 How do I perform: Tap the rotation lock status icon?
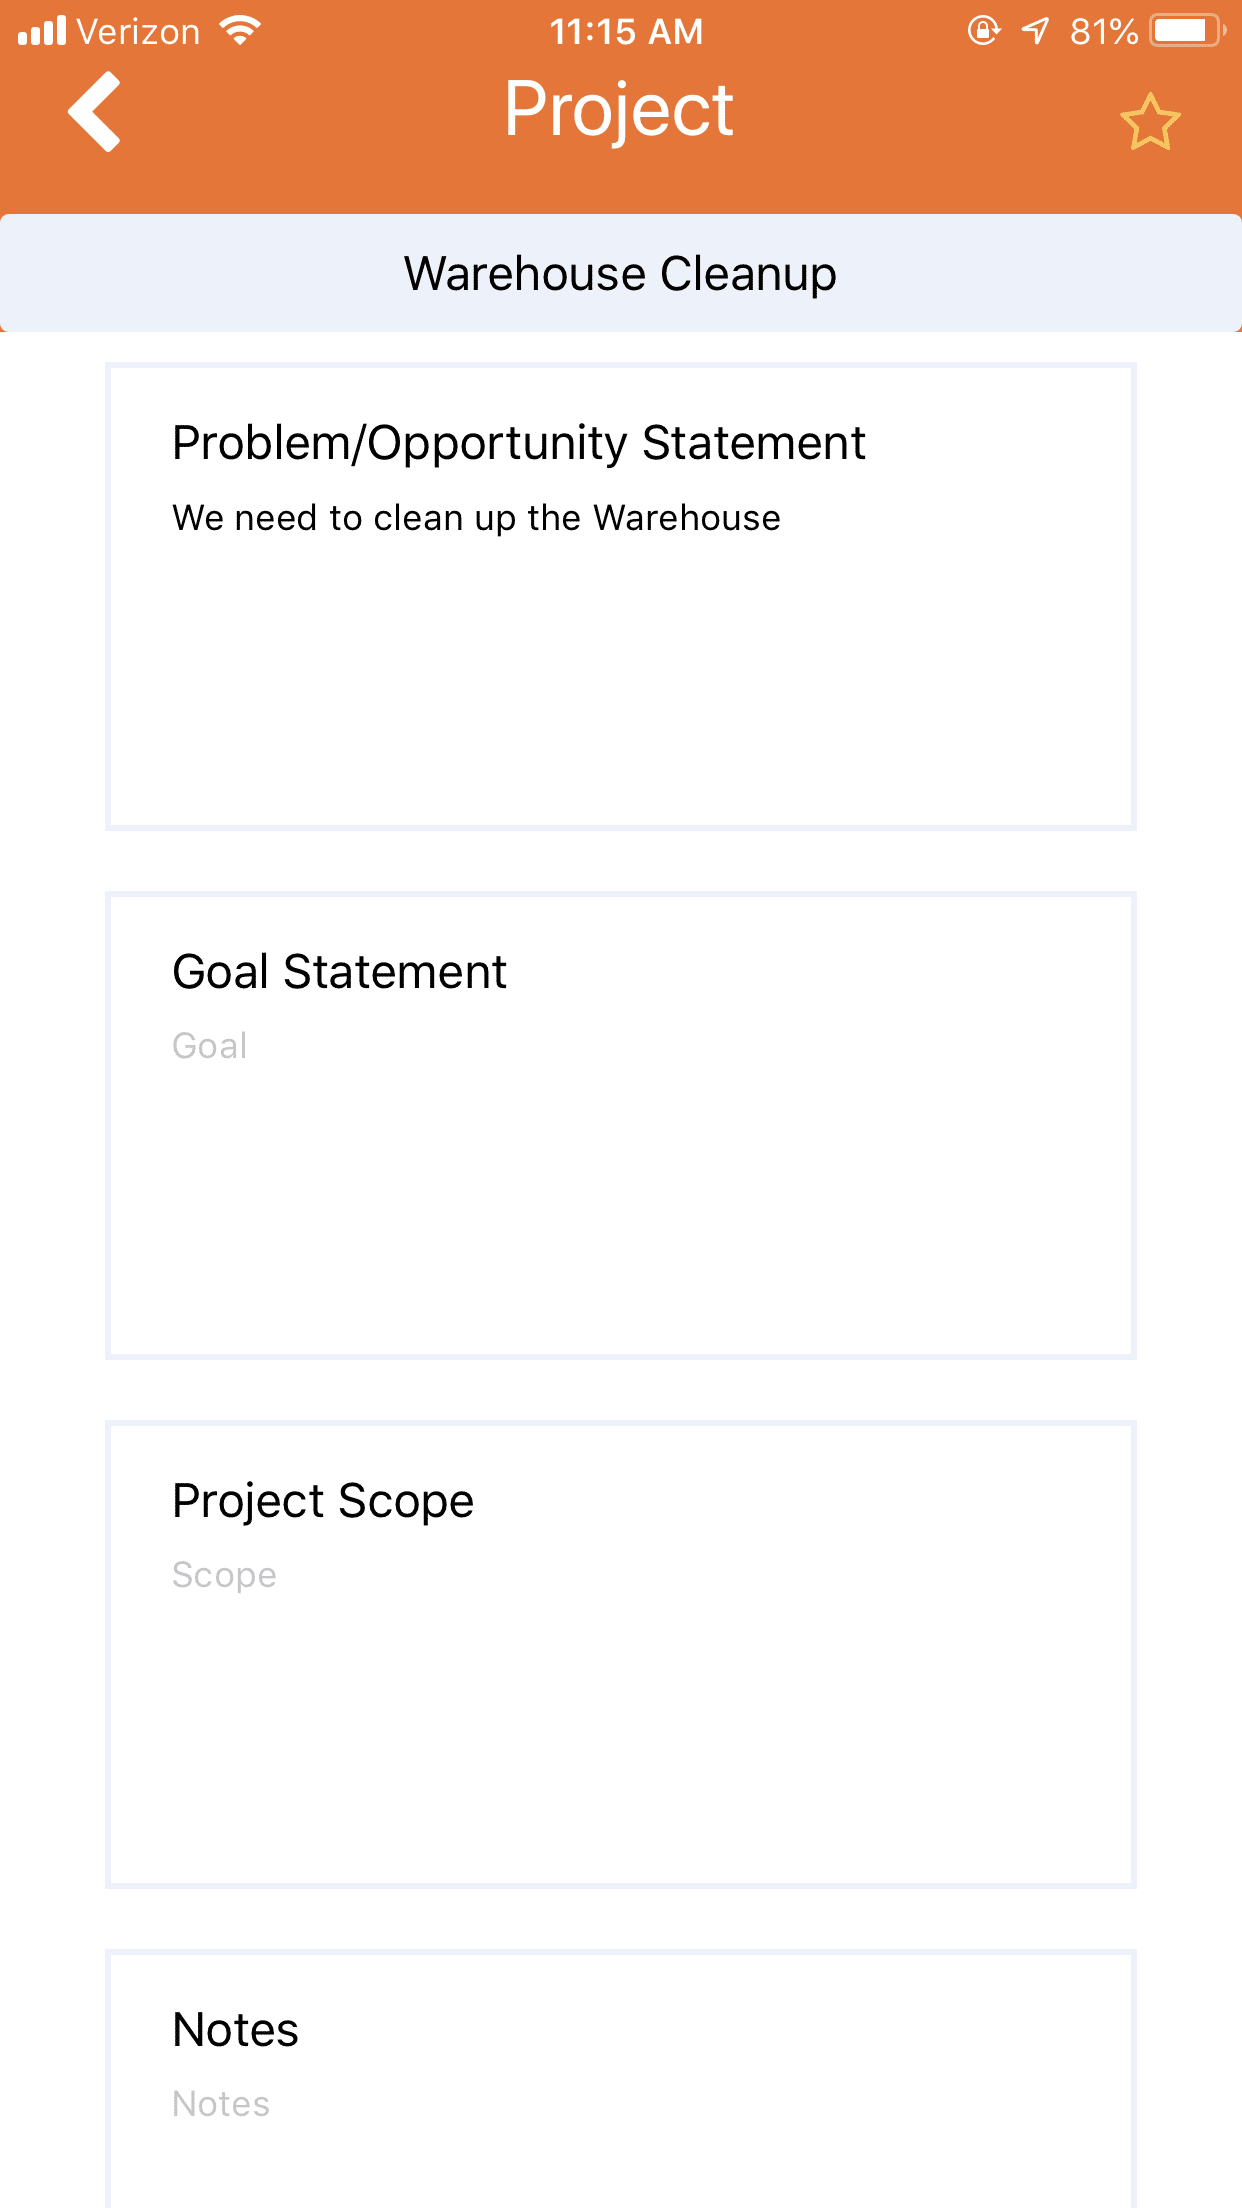pos(983,31)
